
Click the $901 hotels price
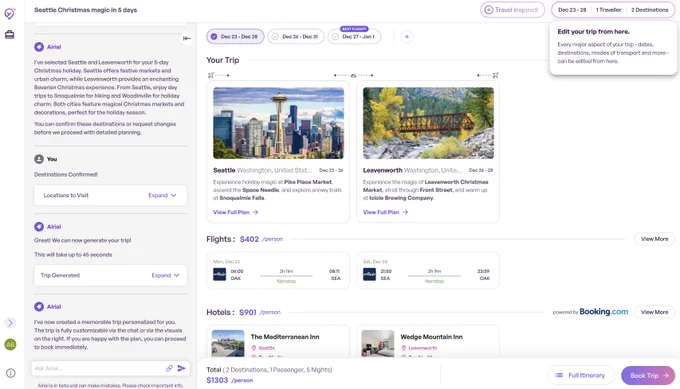tap(248, 312)
